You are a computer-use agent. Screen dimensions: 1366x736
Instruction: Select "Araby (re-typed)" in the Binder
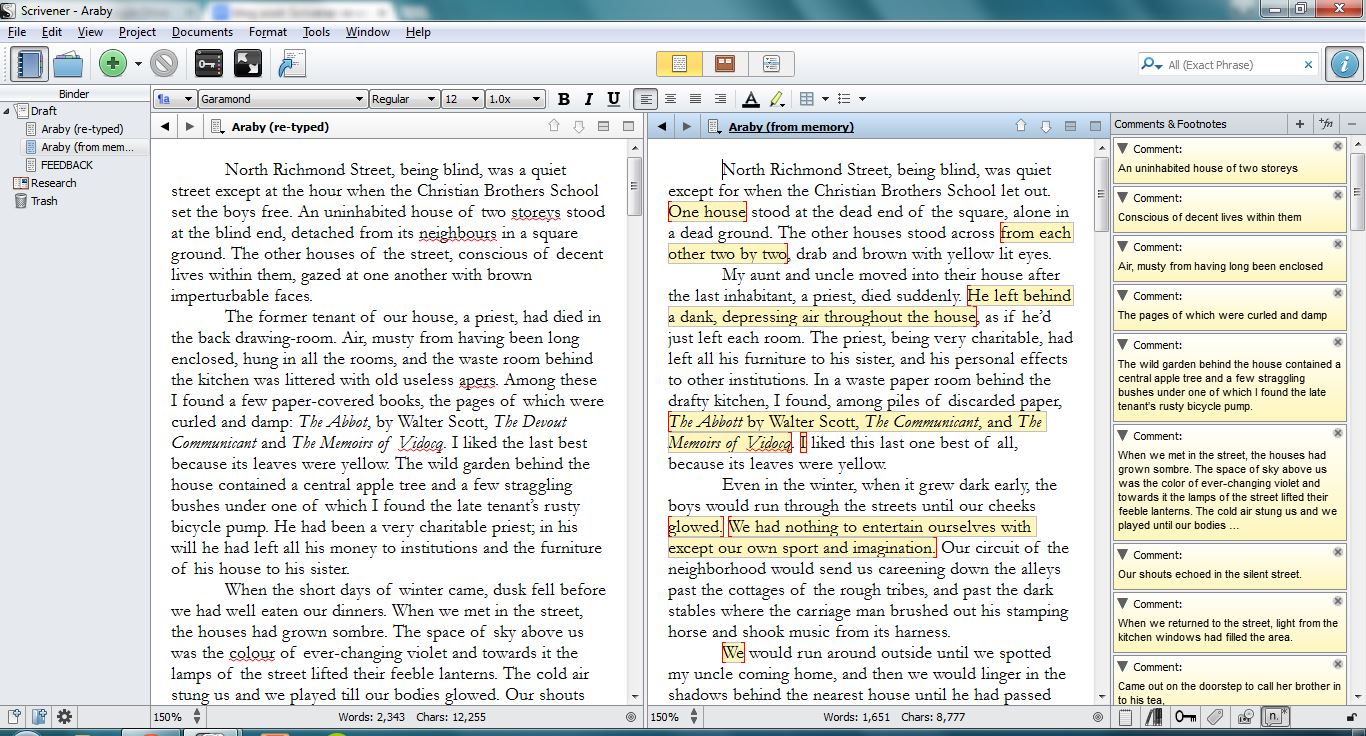(x=82, y=129)
